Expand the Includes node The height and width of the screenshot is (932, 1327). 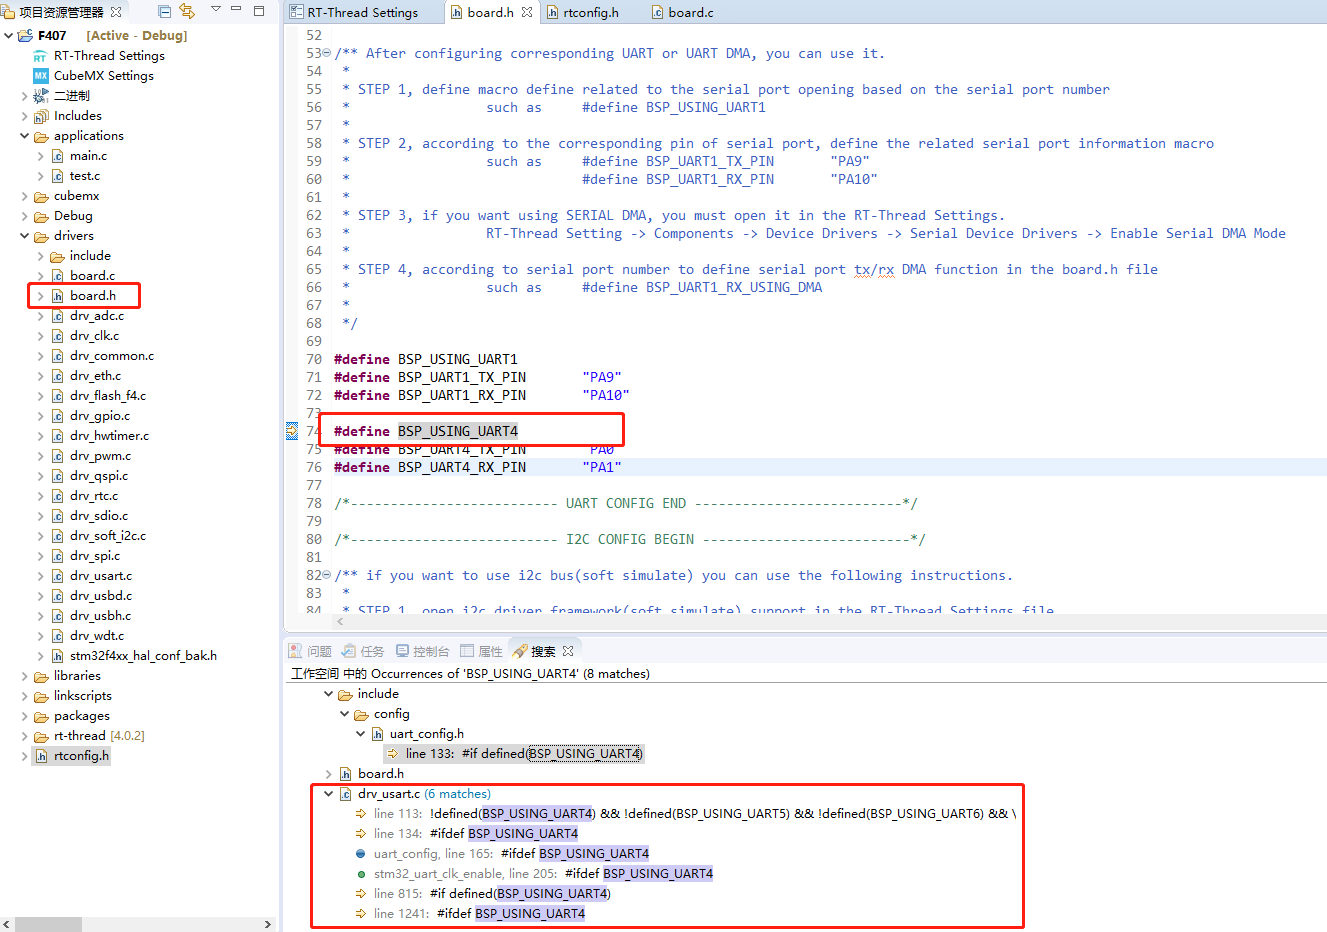coord(25,116)
